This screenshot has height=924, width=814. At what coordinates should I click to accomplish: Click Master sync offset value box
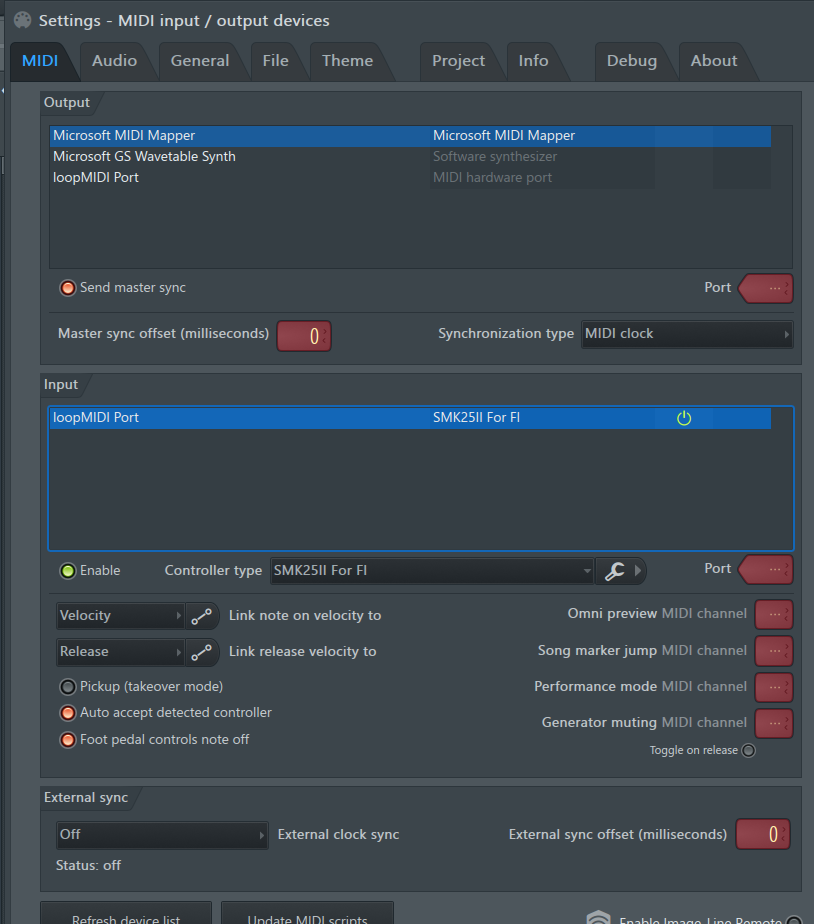304,336
